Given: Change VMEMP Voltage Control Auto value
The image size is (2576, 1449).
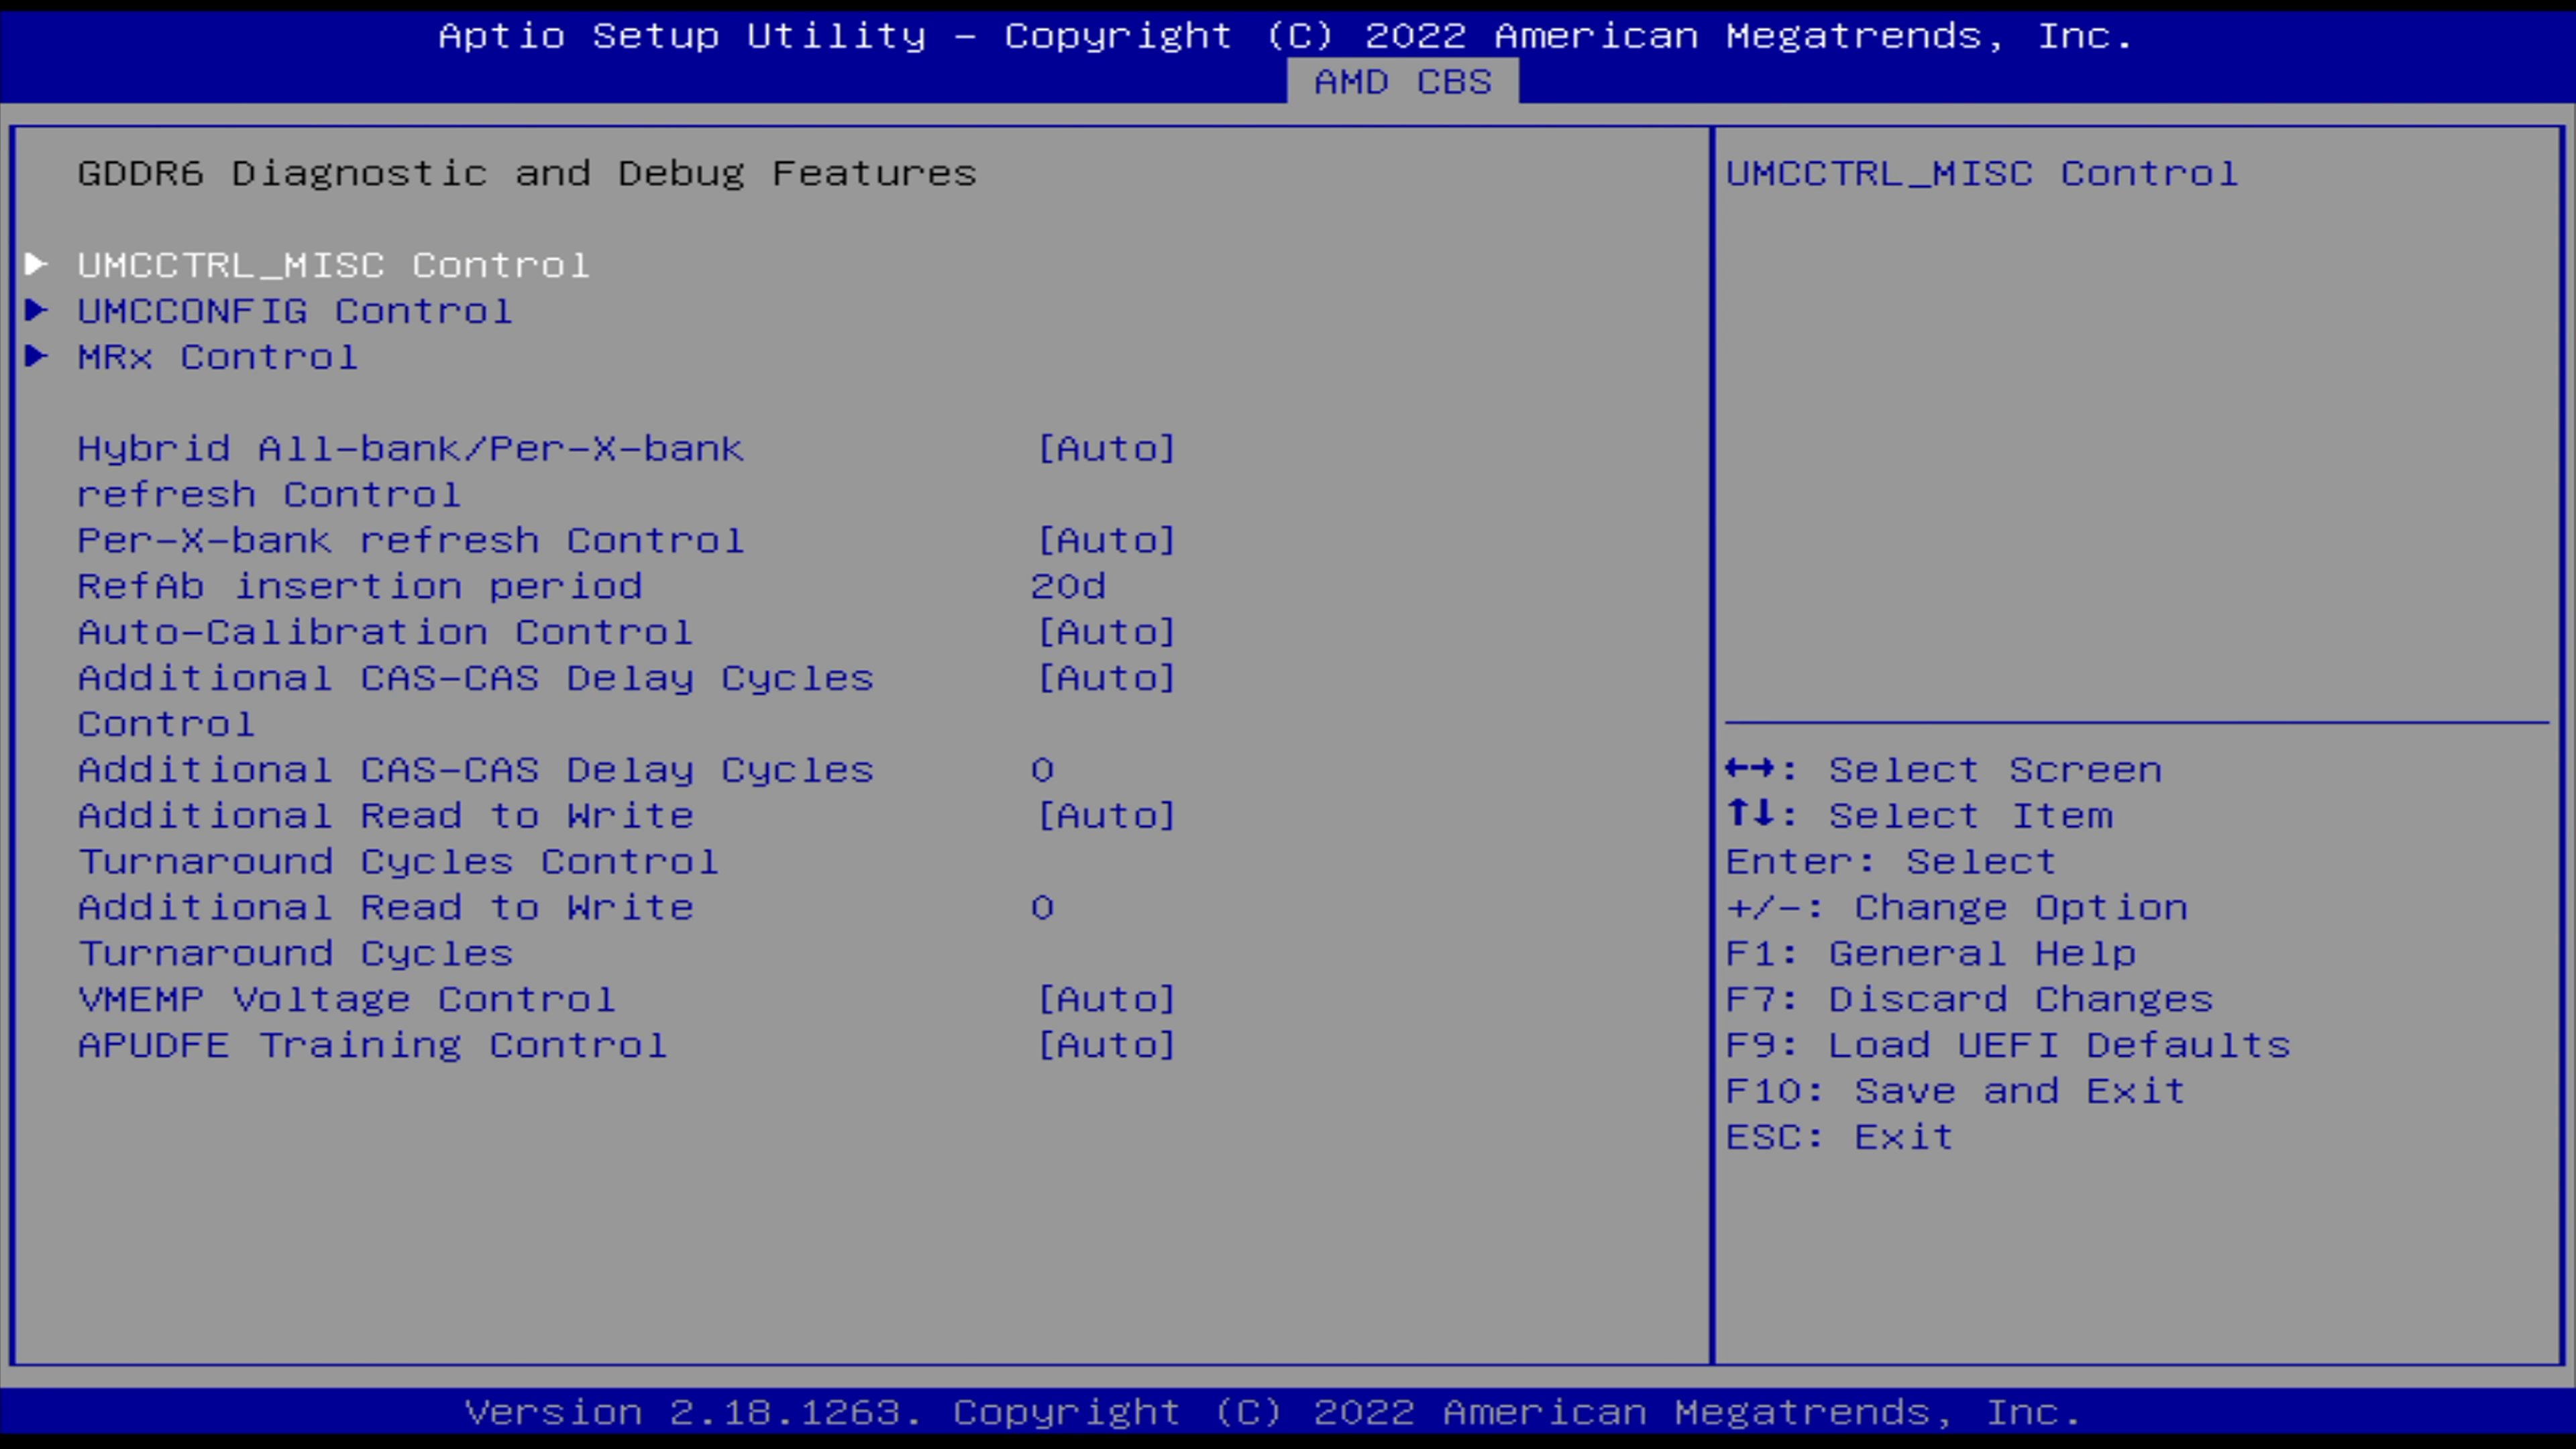Looking at the screenshot, I should [1106, 1000].
